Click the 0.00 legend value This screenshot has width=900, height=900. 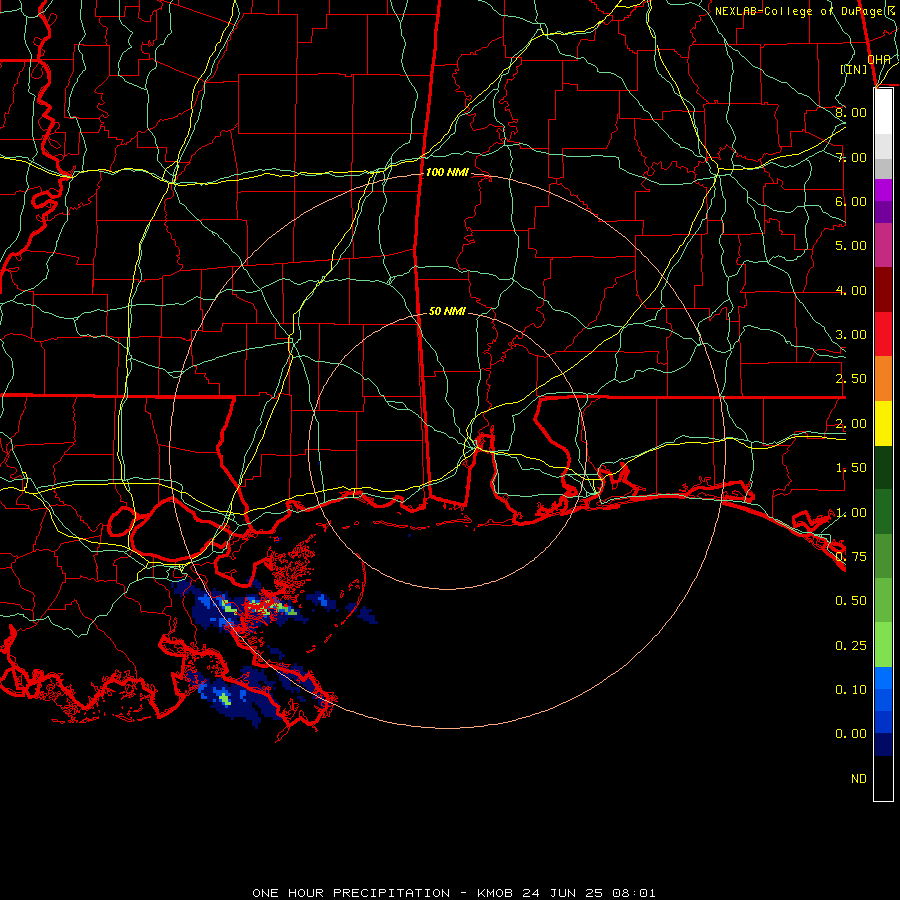click(x=851, y=734)
